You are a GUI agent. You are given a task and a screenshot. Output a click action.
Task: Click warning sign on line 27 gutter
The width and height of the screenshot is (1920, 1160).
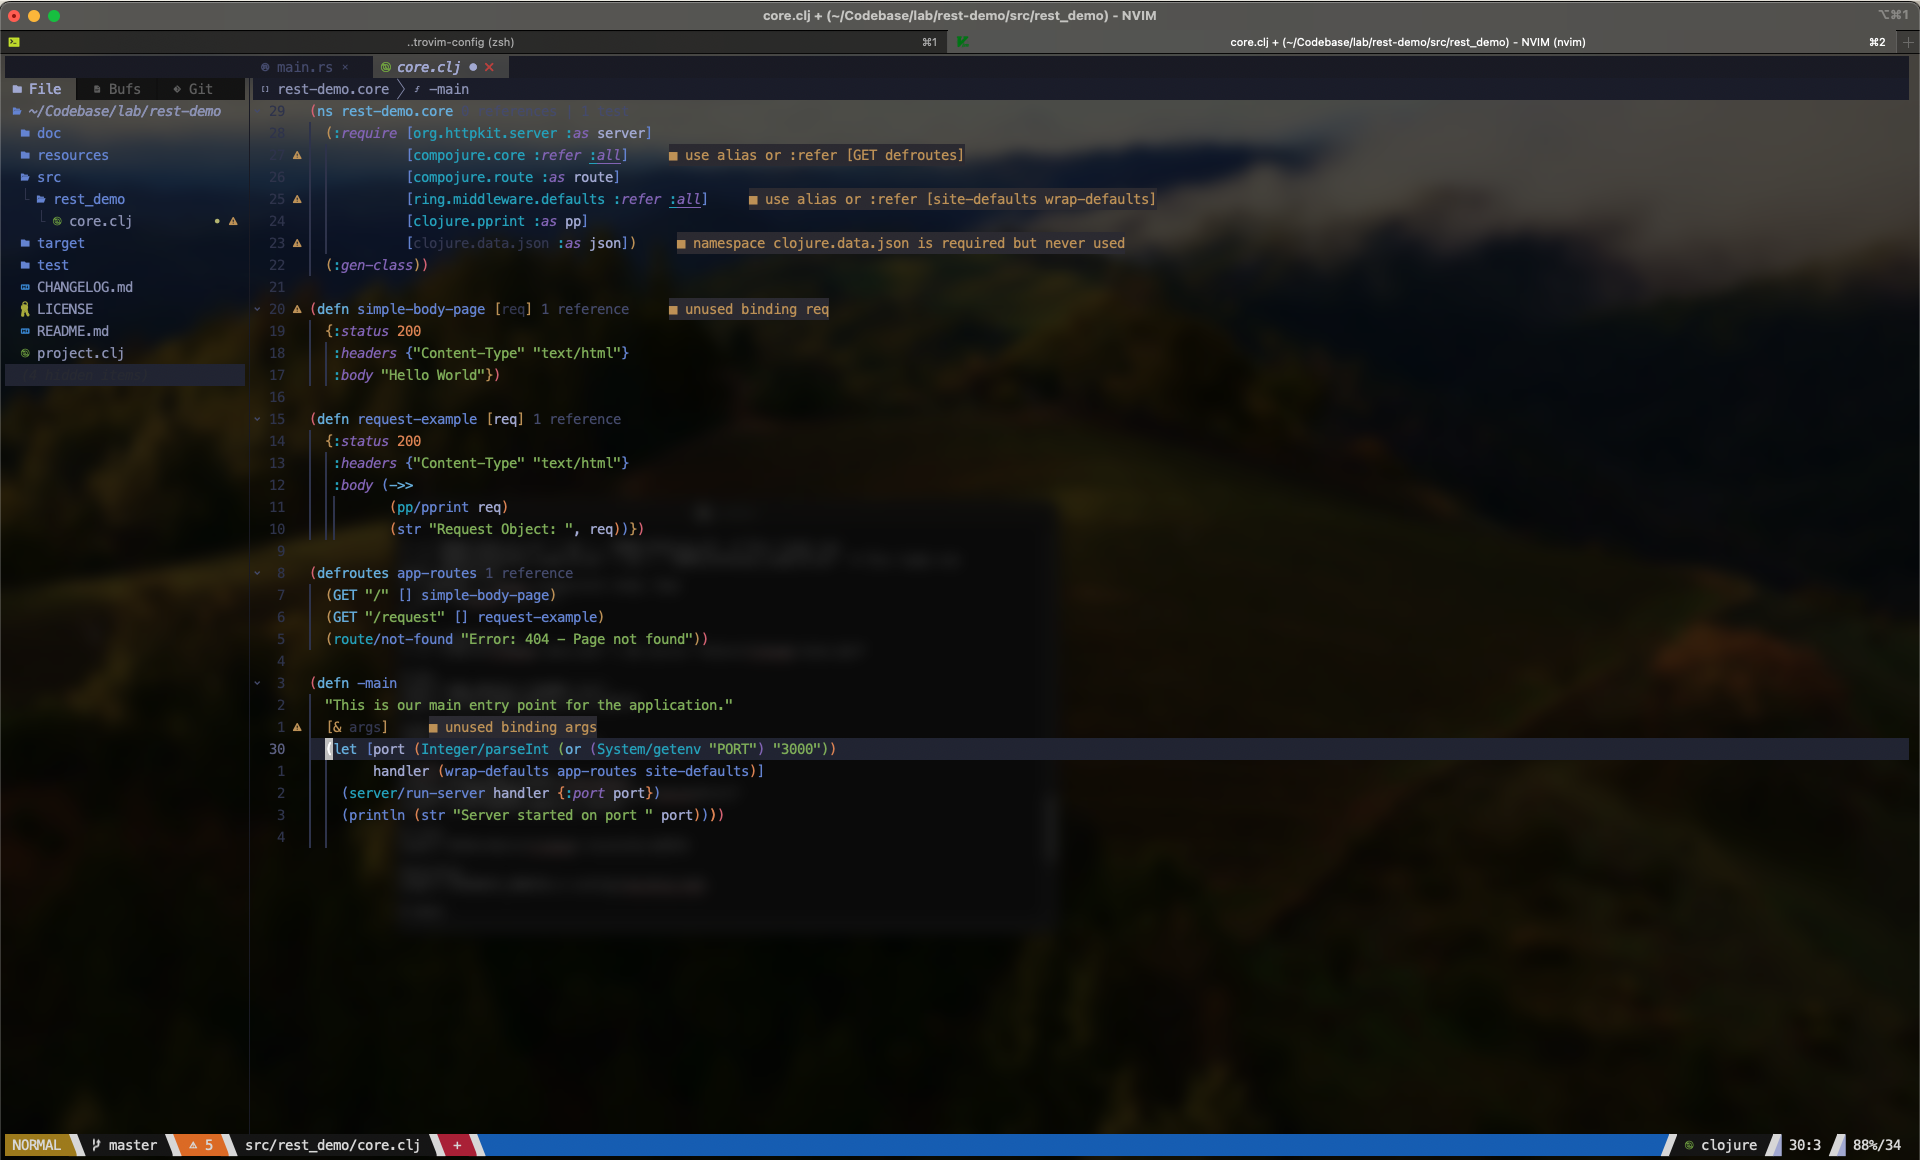[297, 155]
